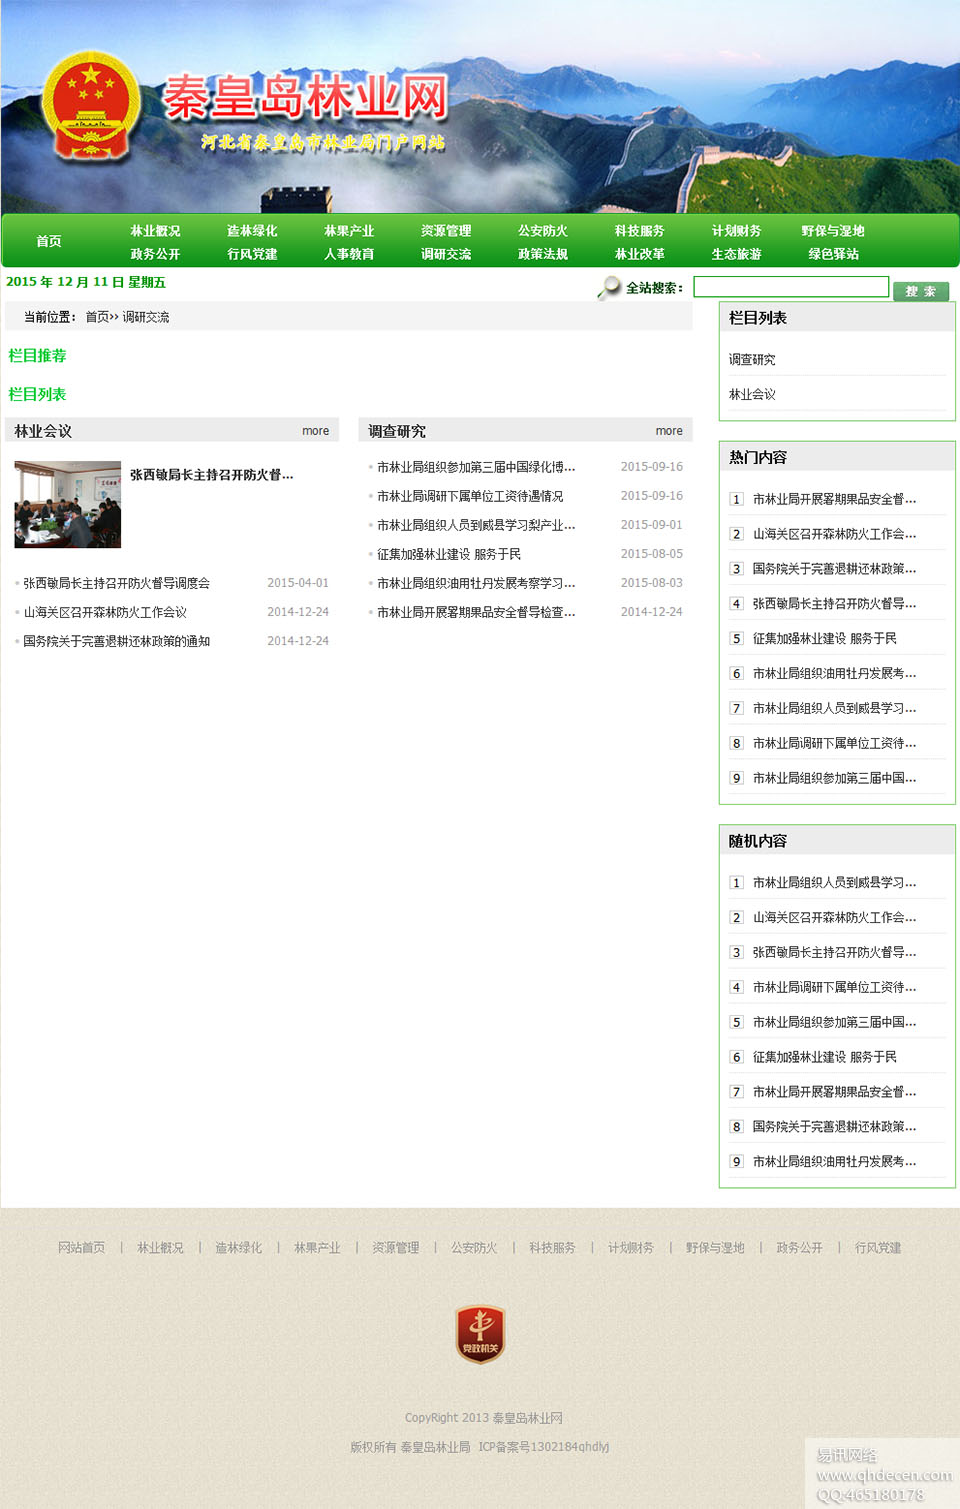Click the red 党政机关 badge icon
This screenshot has height=1509, width=960.
[x=480, y=1334]
